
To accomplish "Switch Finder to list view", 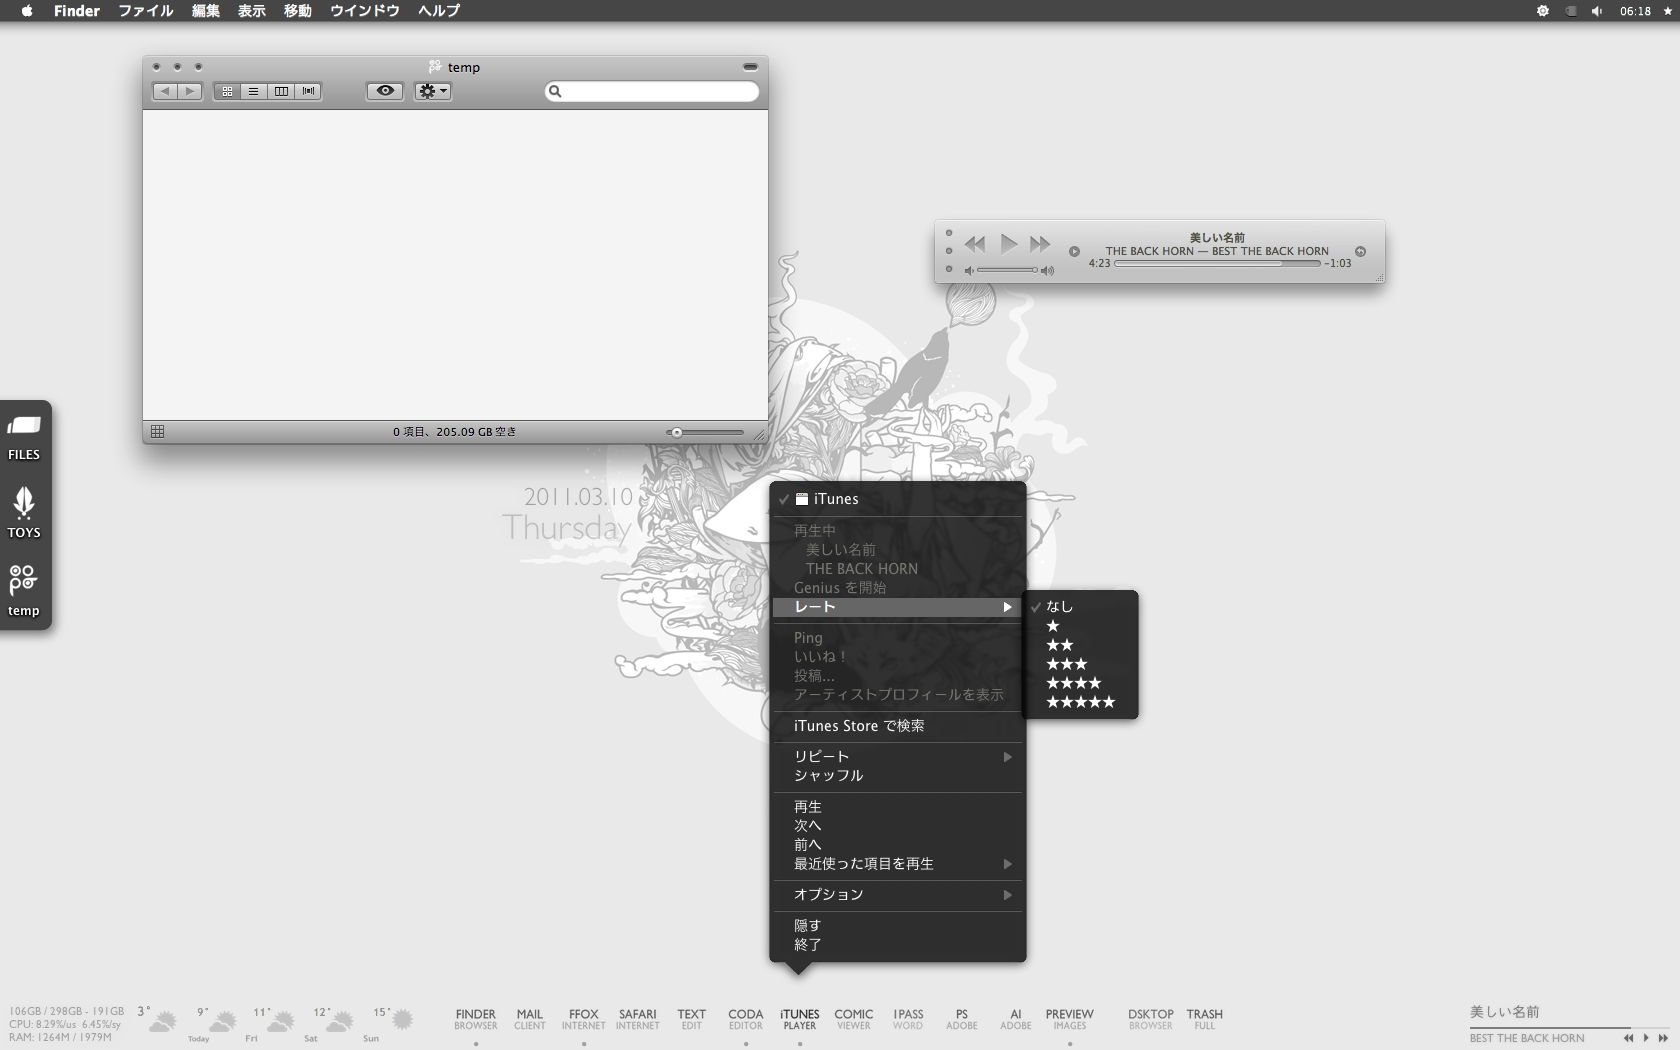I will tap(254, 91).
